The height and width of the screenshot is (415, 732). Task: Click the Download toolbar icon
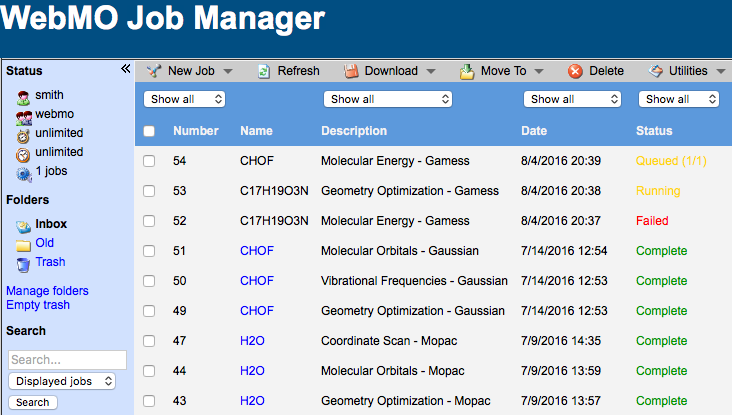[351, 71]
